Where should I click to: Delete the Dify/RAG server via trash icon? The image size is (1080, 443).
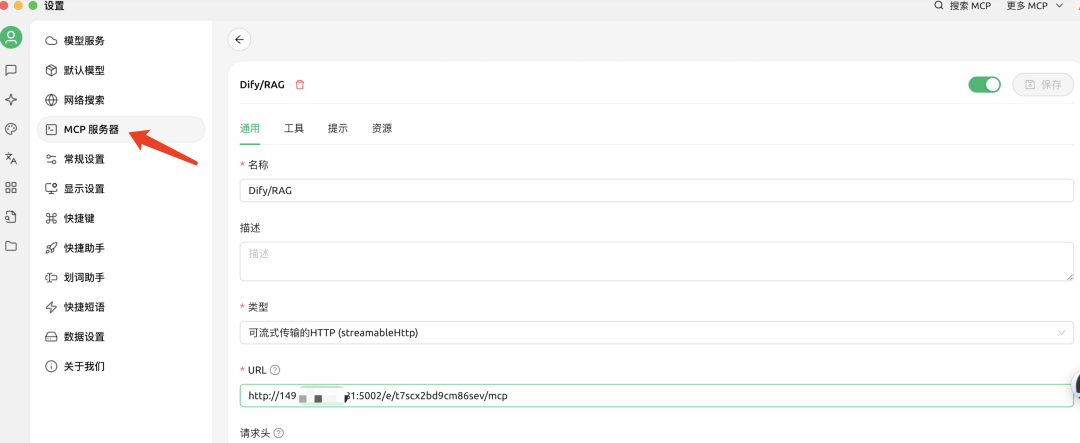300,85
